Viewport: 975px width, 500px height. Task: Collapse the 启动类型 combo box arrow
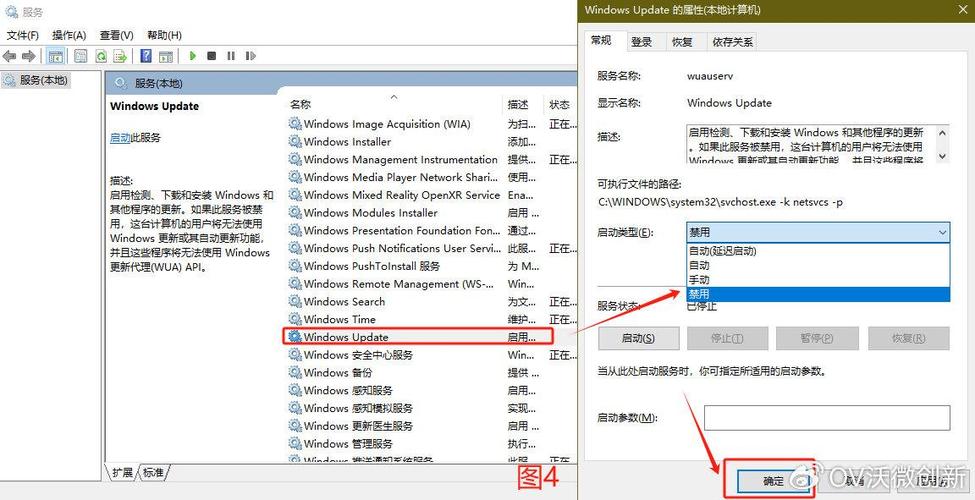[x=943, y=233]
